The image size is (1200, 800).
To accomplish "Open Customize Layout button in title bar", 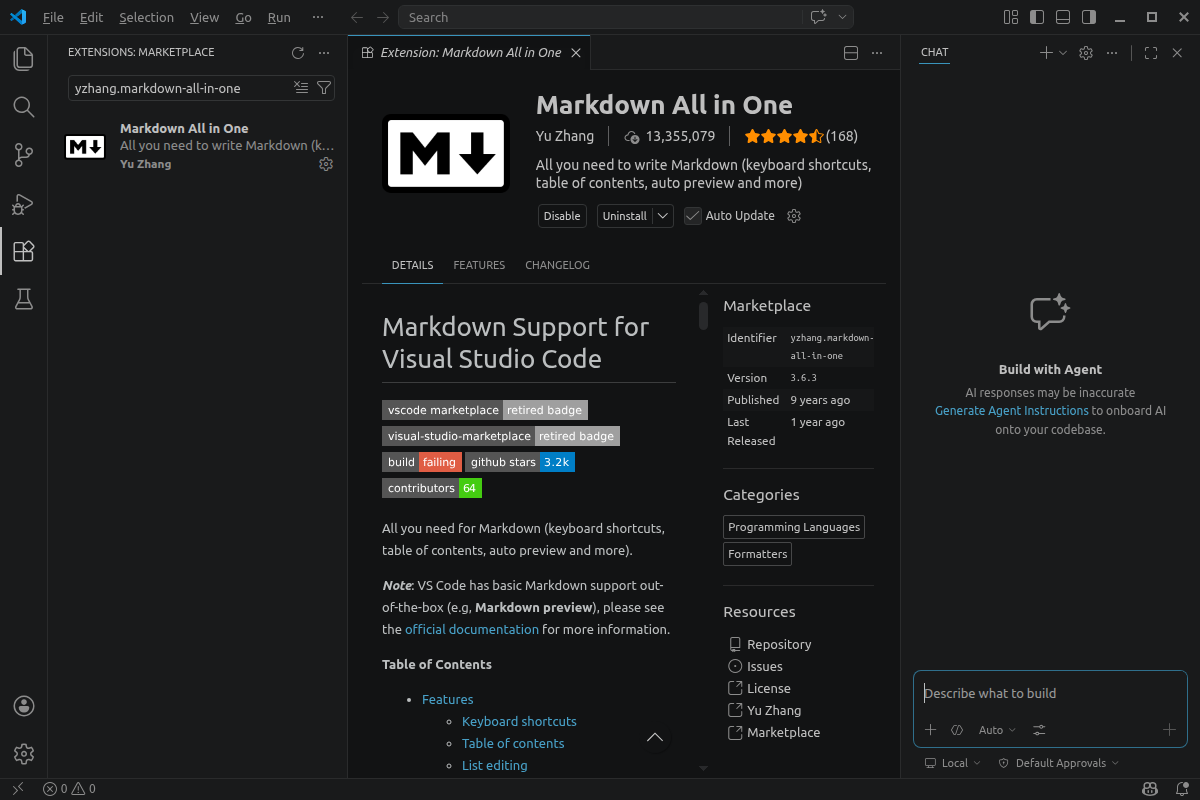I will coord(1011,17).
